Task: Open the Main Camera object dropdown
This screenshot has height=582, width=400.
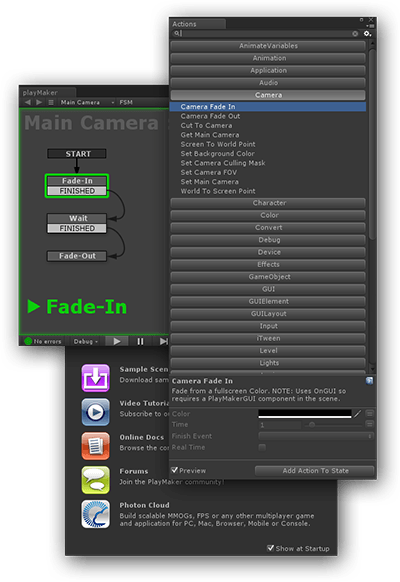Action: click(x=87, y=102)
